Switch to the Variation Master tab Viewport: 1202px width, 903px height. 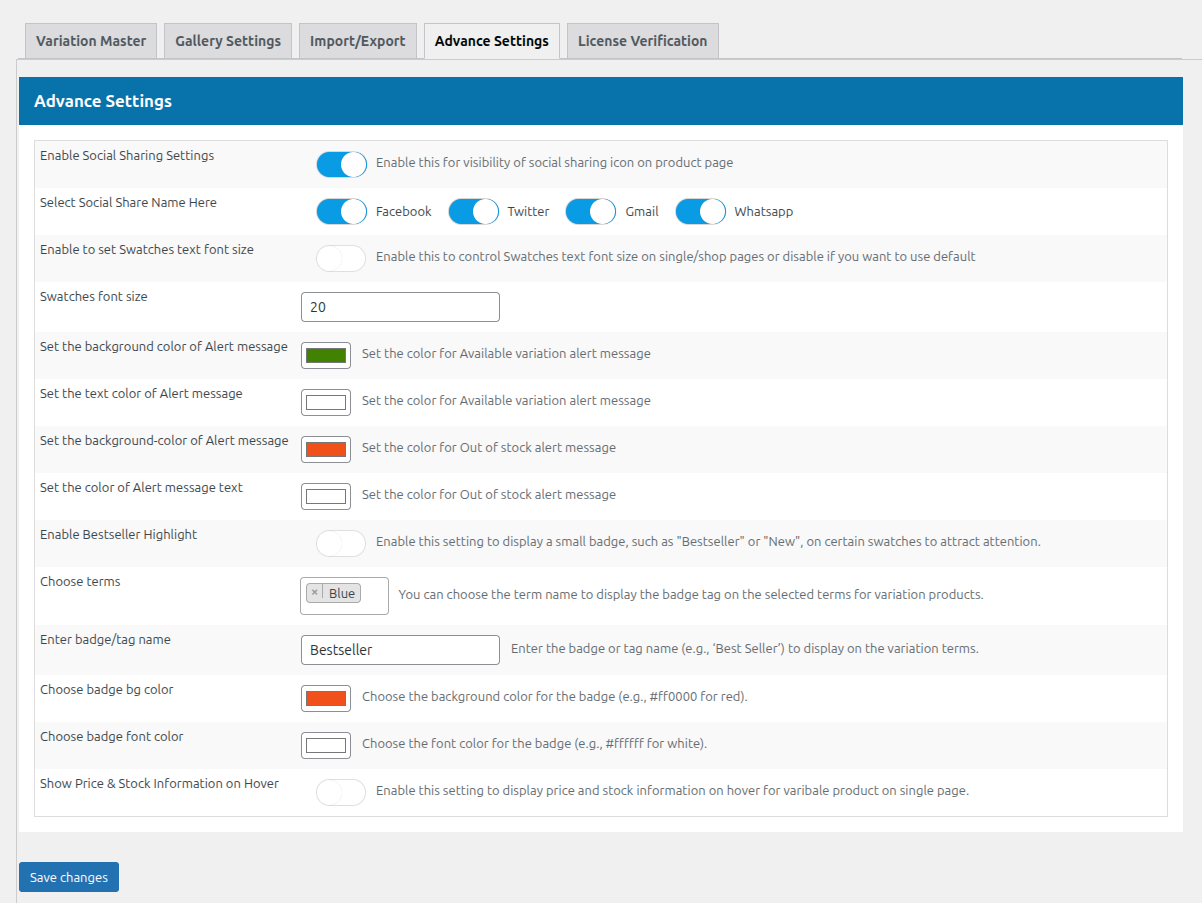(91, 41)
